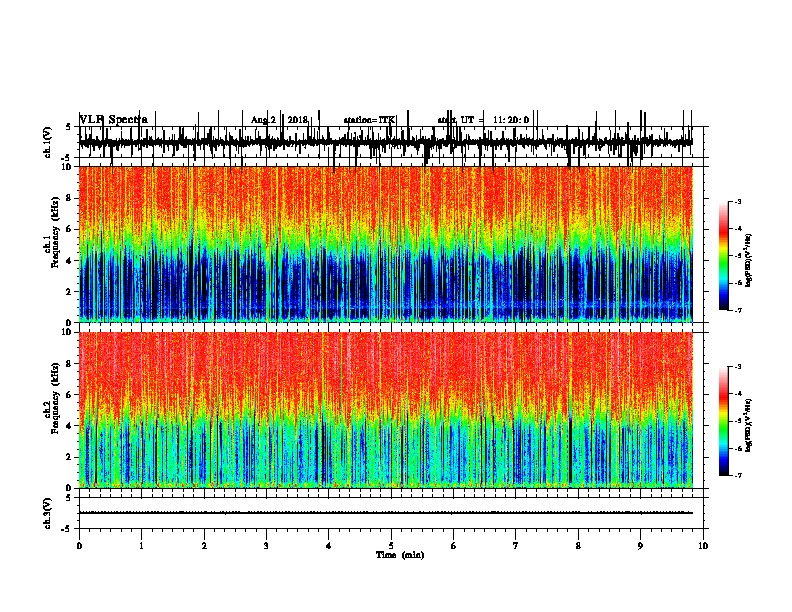Click the '3' tick on the time axis

(x=266, y=546)
